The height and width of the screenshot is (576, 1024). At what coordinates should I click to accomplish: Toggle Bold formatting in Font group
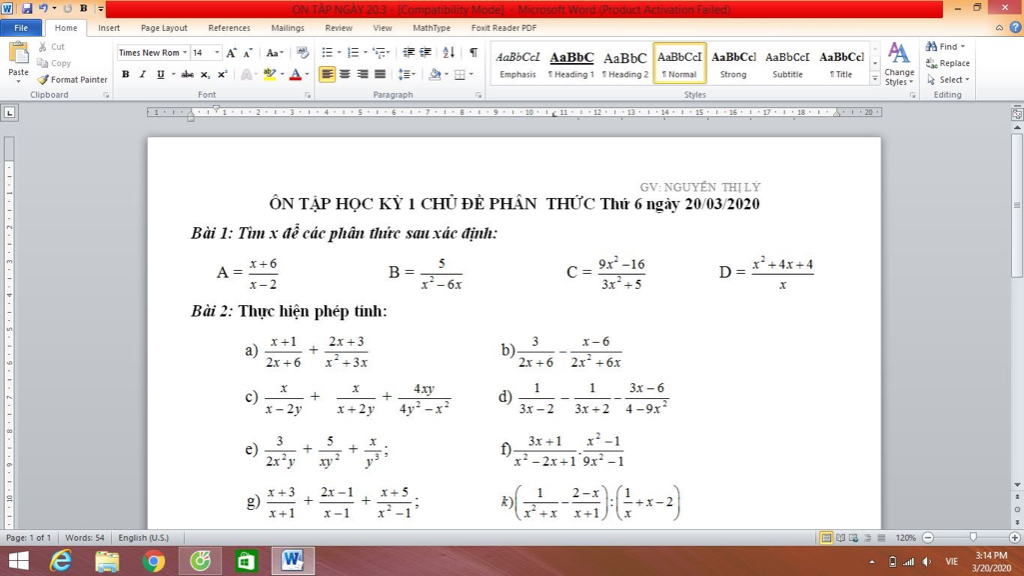(x=125, y=74)
